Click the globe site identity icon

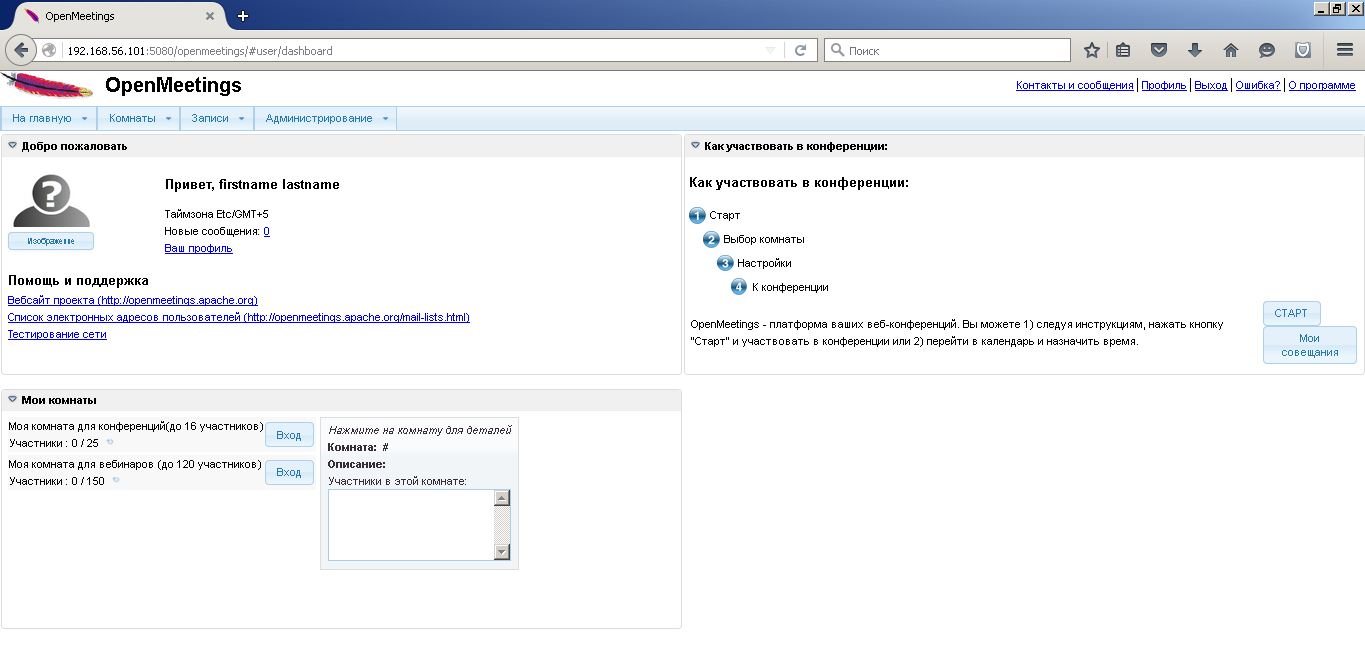[48, 50]
